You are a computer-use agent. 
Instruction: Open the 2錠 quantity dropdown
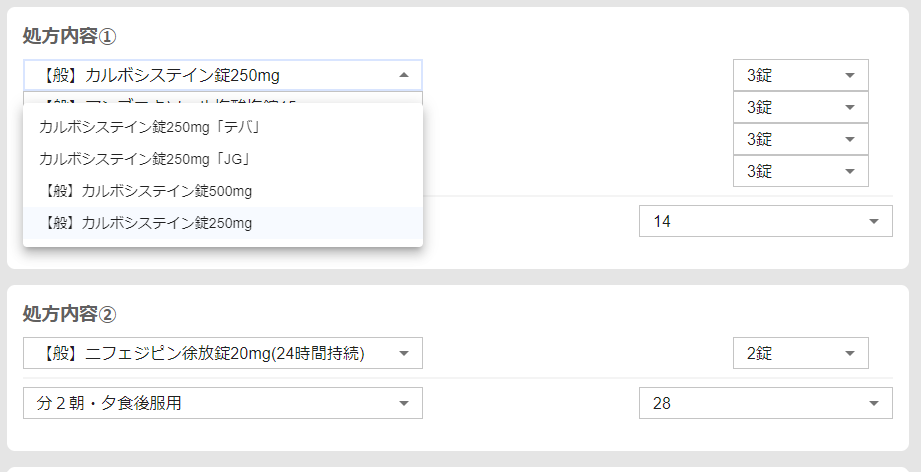tap(799, 353)
